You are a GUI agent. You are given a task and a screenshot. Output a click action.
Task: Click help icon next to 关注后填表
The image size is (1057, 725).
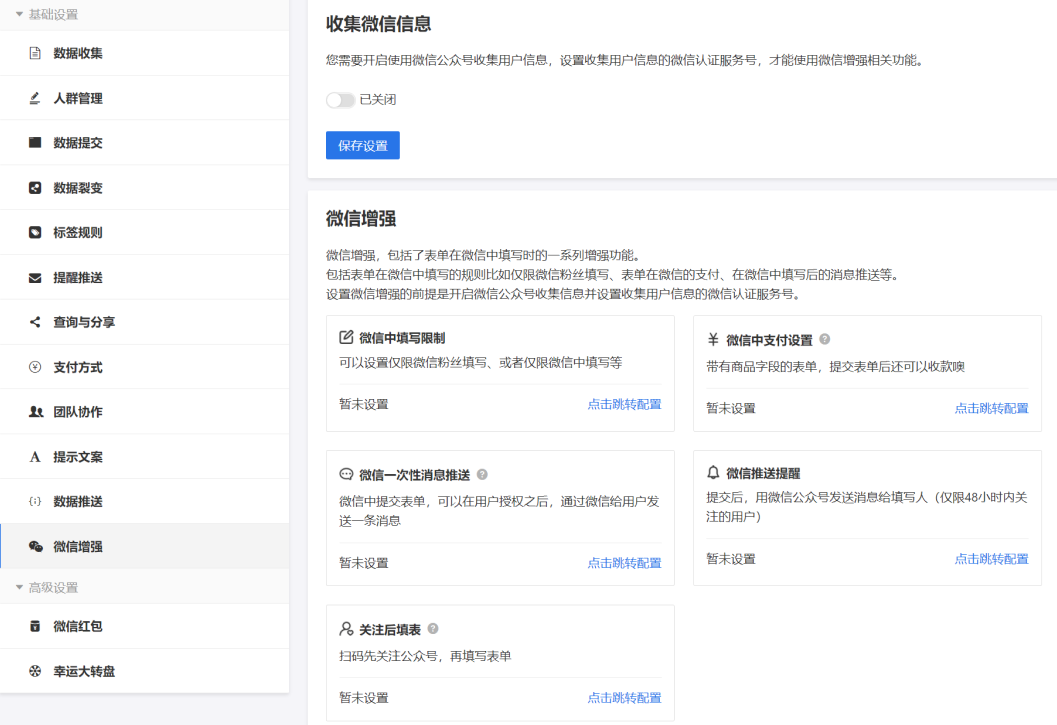pyautogui.click(x=433, y=629)
